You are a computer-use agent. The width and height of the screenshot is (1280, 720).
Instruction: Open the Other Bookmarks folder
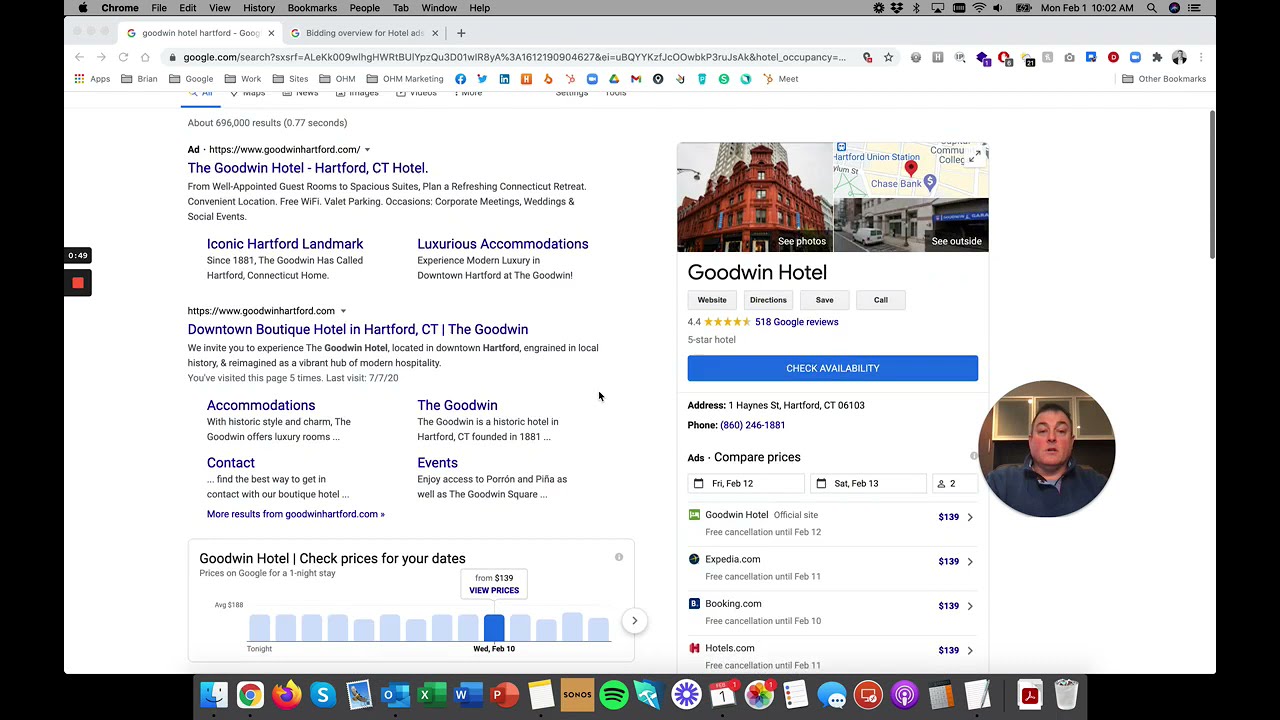click(x=1164, y=79)
